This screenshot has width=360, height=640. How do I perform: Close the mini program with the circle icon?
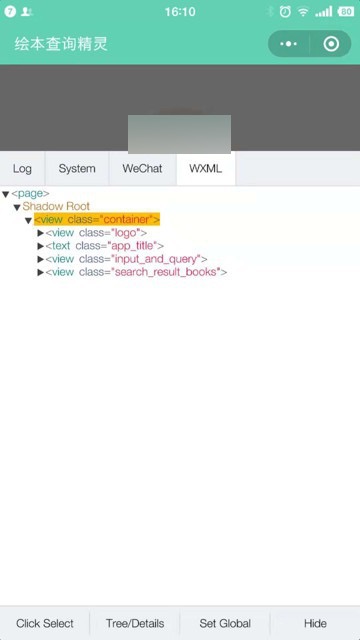[331, 44]
